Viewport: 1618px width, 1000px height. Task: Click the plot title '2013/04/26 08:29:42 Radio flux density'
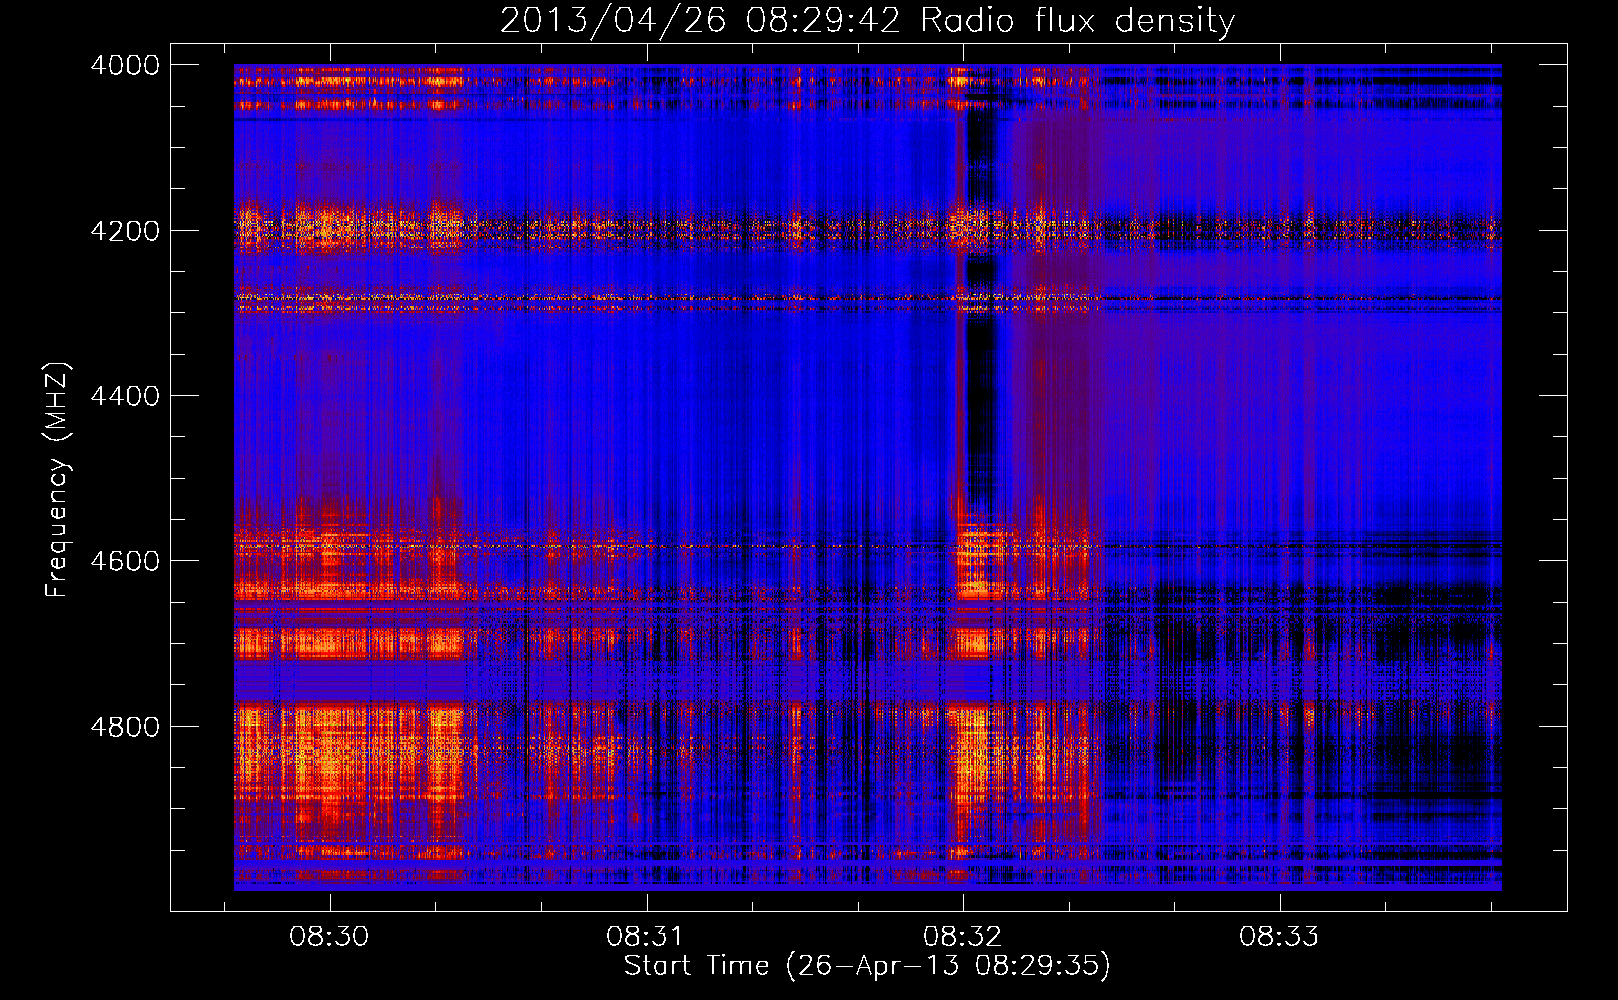pyautogui.click(x=867, y=21)
